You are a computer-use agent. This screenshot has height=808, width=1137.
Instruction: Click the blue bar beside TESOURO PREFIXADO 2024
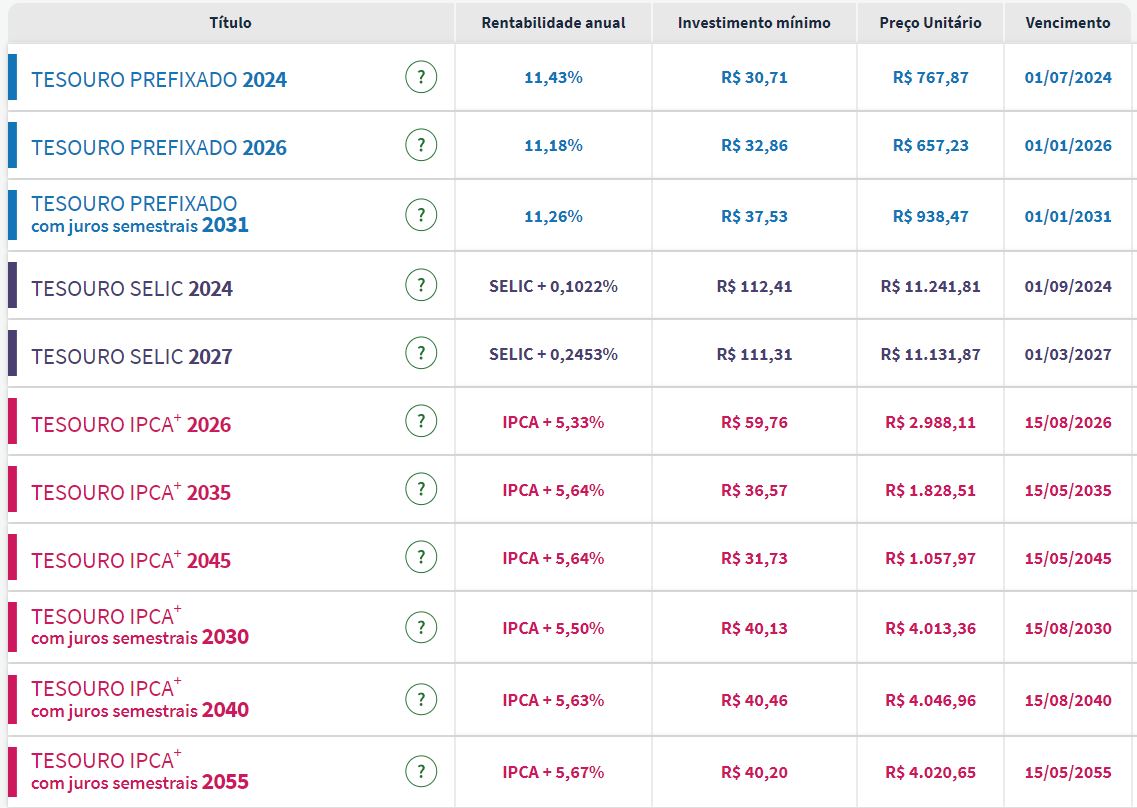12,75
